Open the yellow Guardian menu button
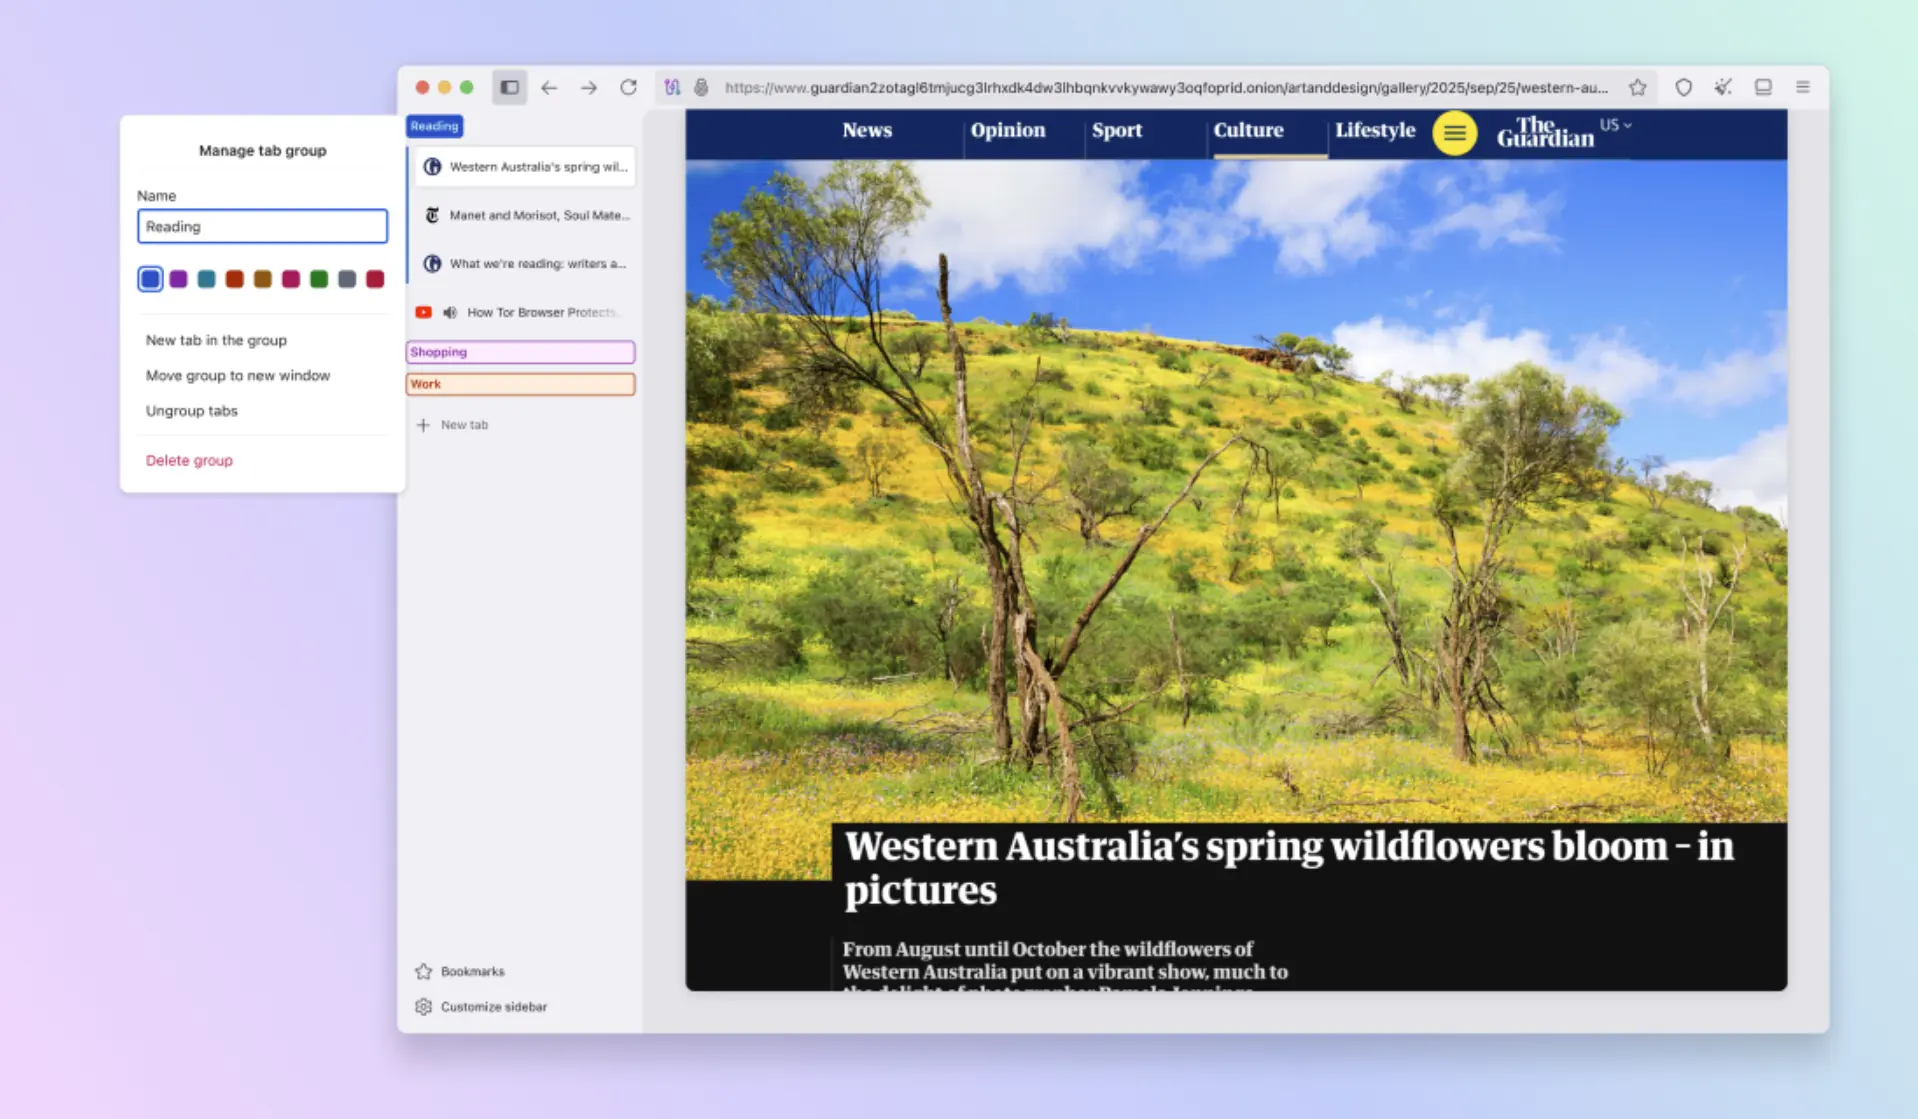The height and width of the screenshot is (1119, 1918). [1454, 133]
